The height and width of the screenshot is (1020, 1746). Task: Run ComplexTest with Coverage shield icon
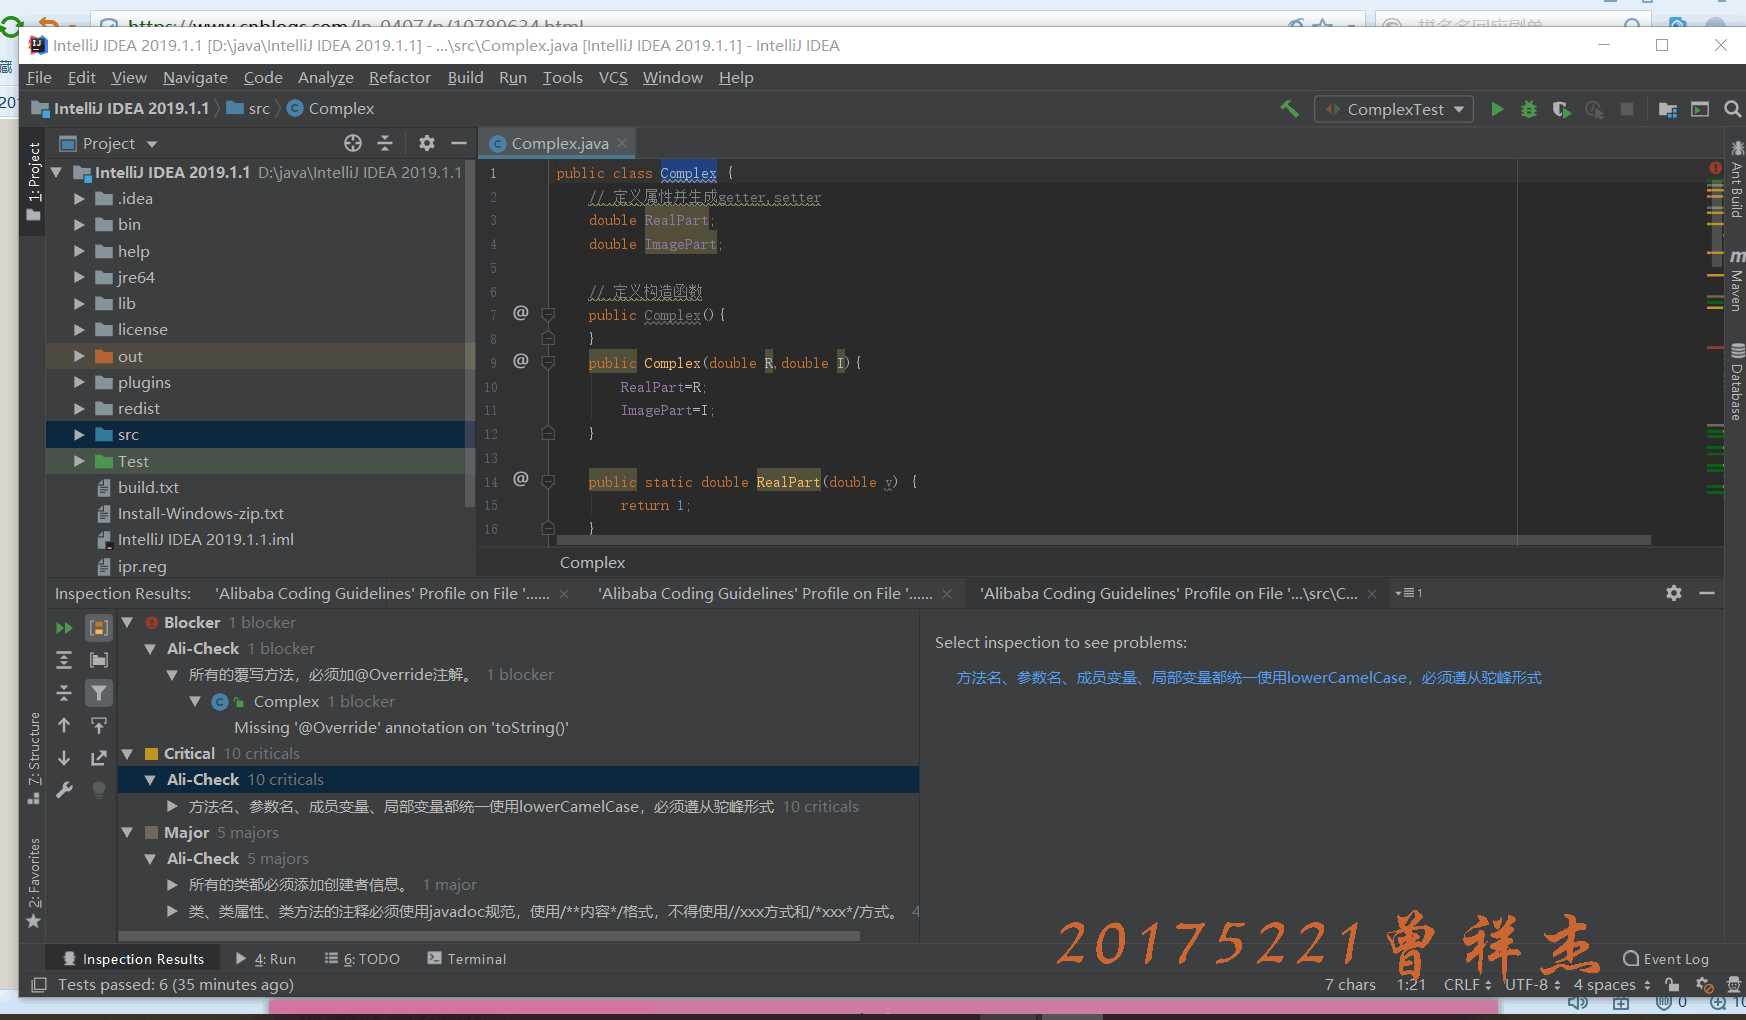pos(1561,109)
